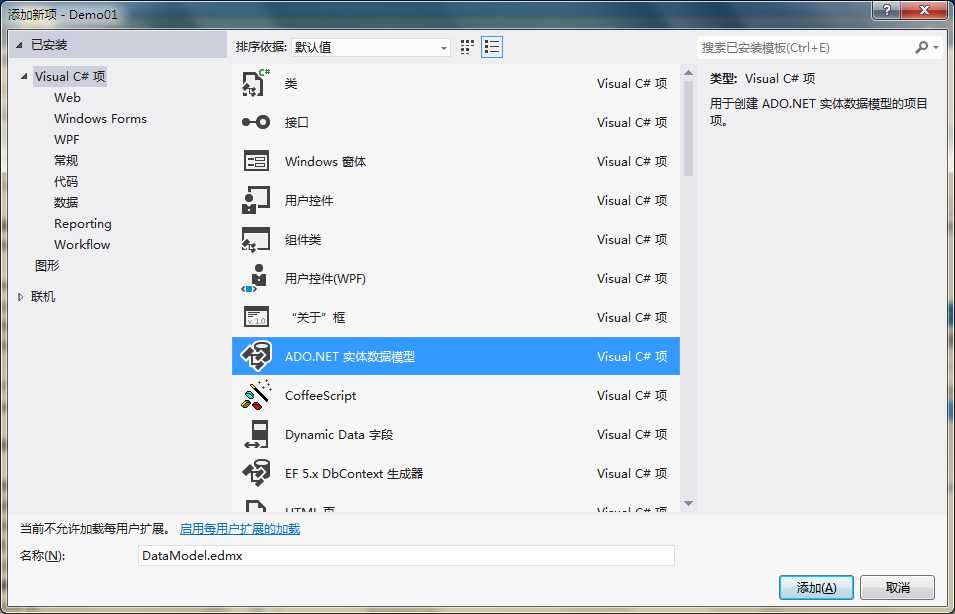Open the help question mark button

[x=889, y=9]
